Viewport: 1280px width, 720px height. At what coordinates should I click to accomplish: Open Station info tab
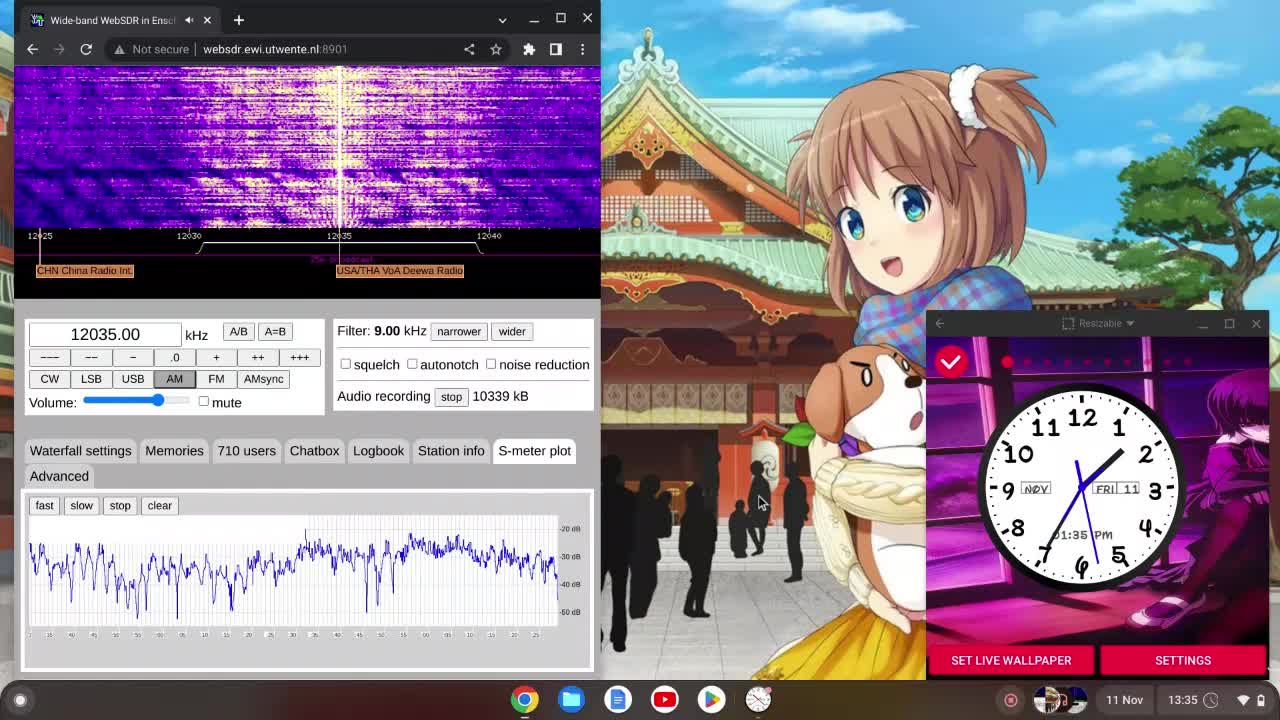point(451,451)
